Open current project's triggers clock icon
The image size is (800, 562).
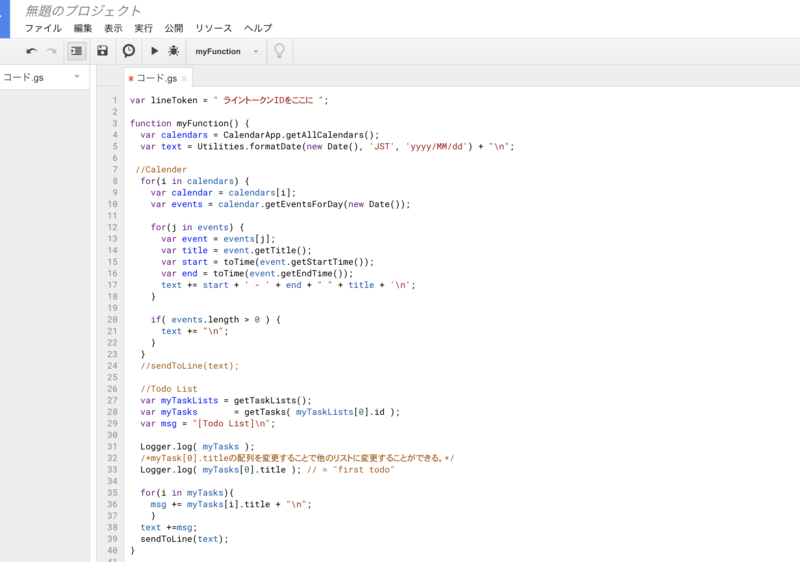129,50
